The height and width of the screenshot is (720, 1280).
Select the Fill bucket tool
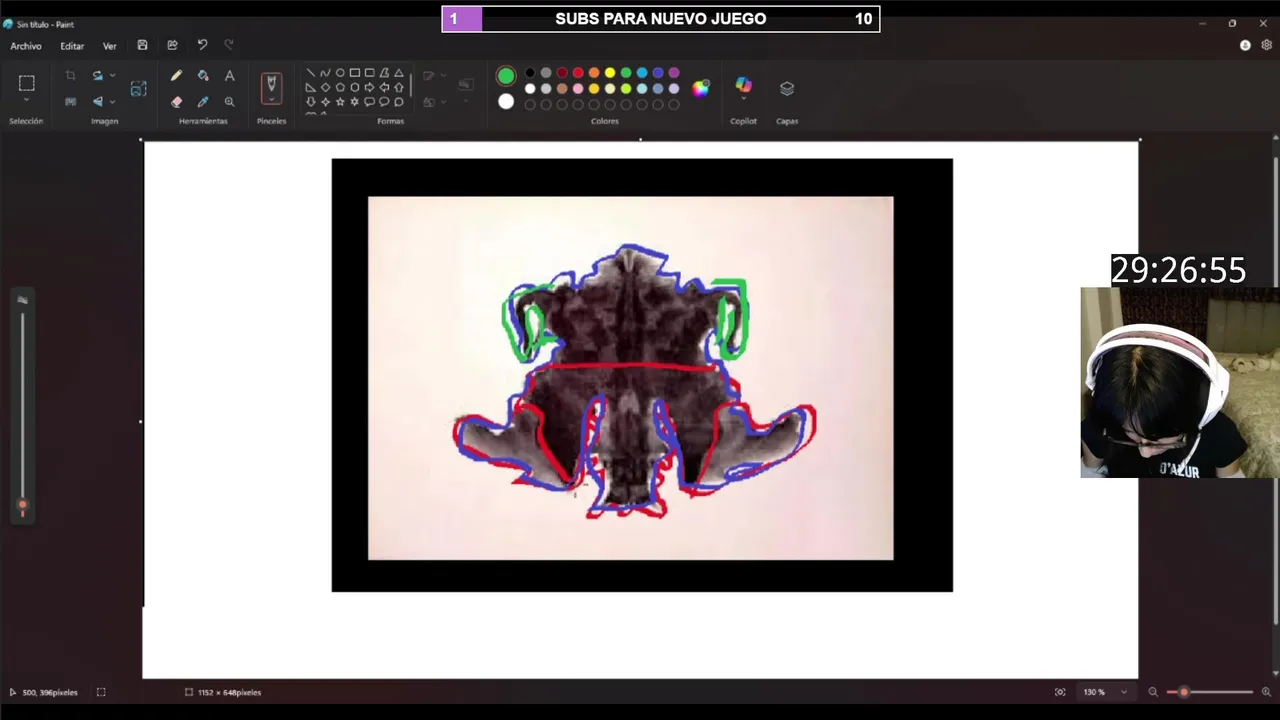point(203,76)
